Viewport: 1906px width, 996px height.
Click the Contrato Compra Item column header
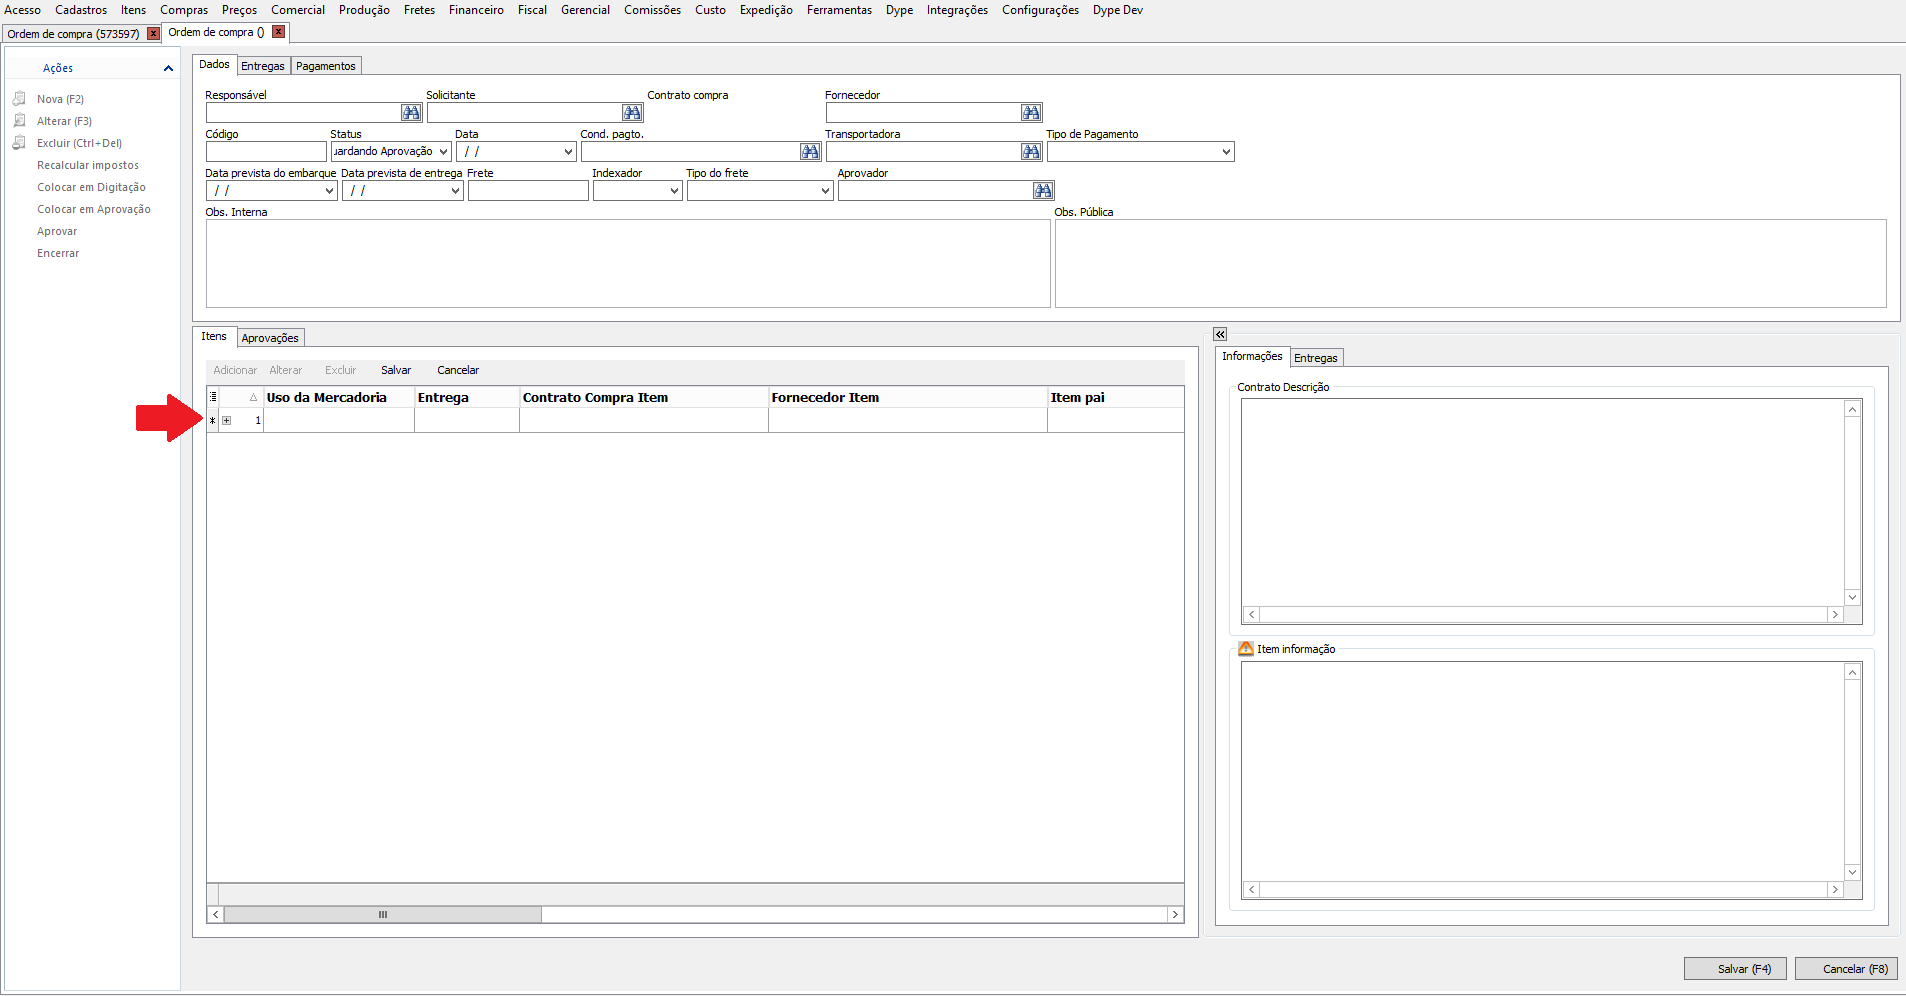pyautogui.click(x=644, y=398)
